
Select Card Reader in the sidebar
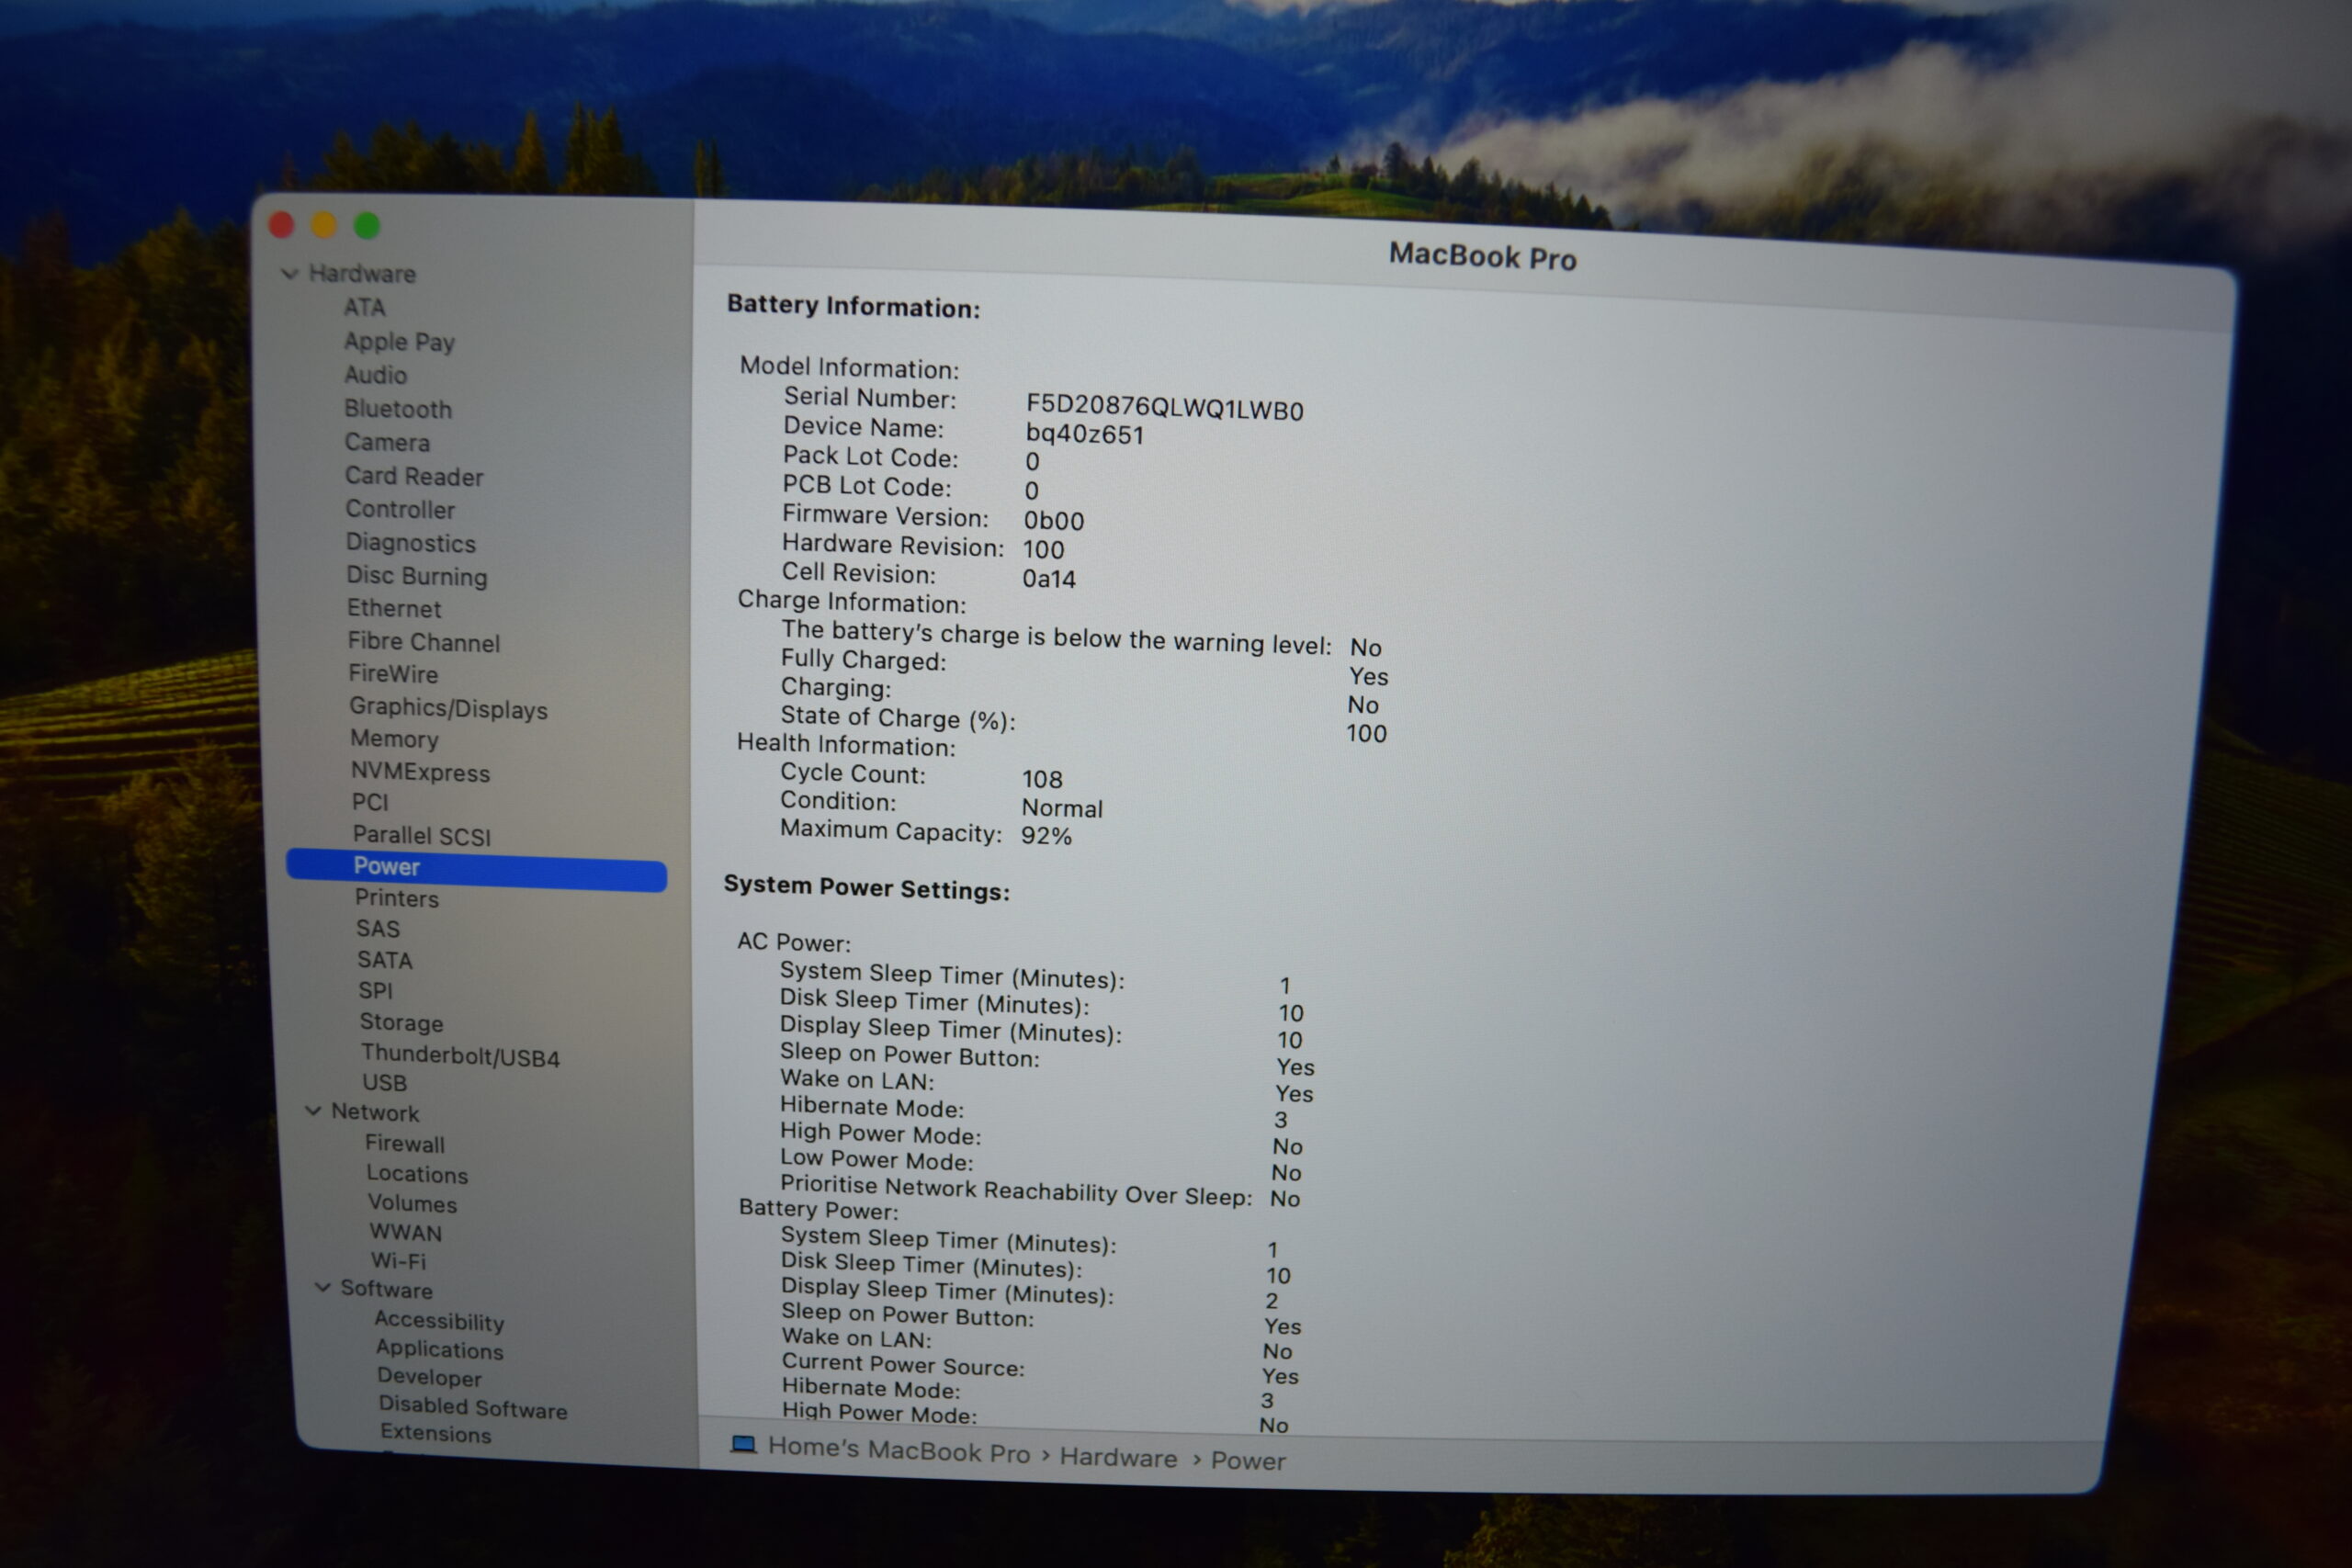(x=414, y=476)
